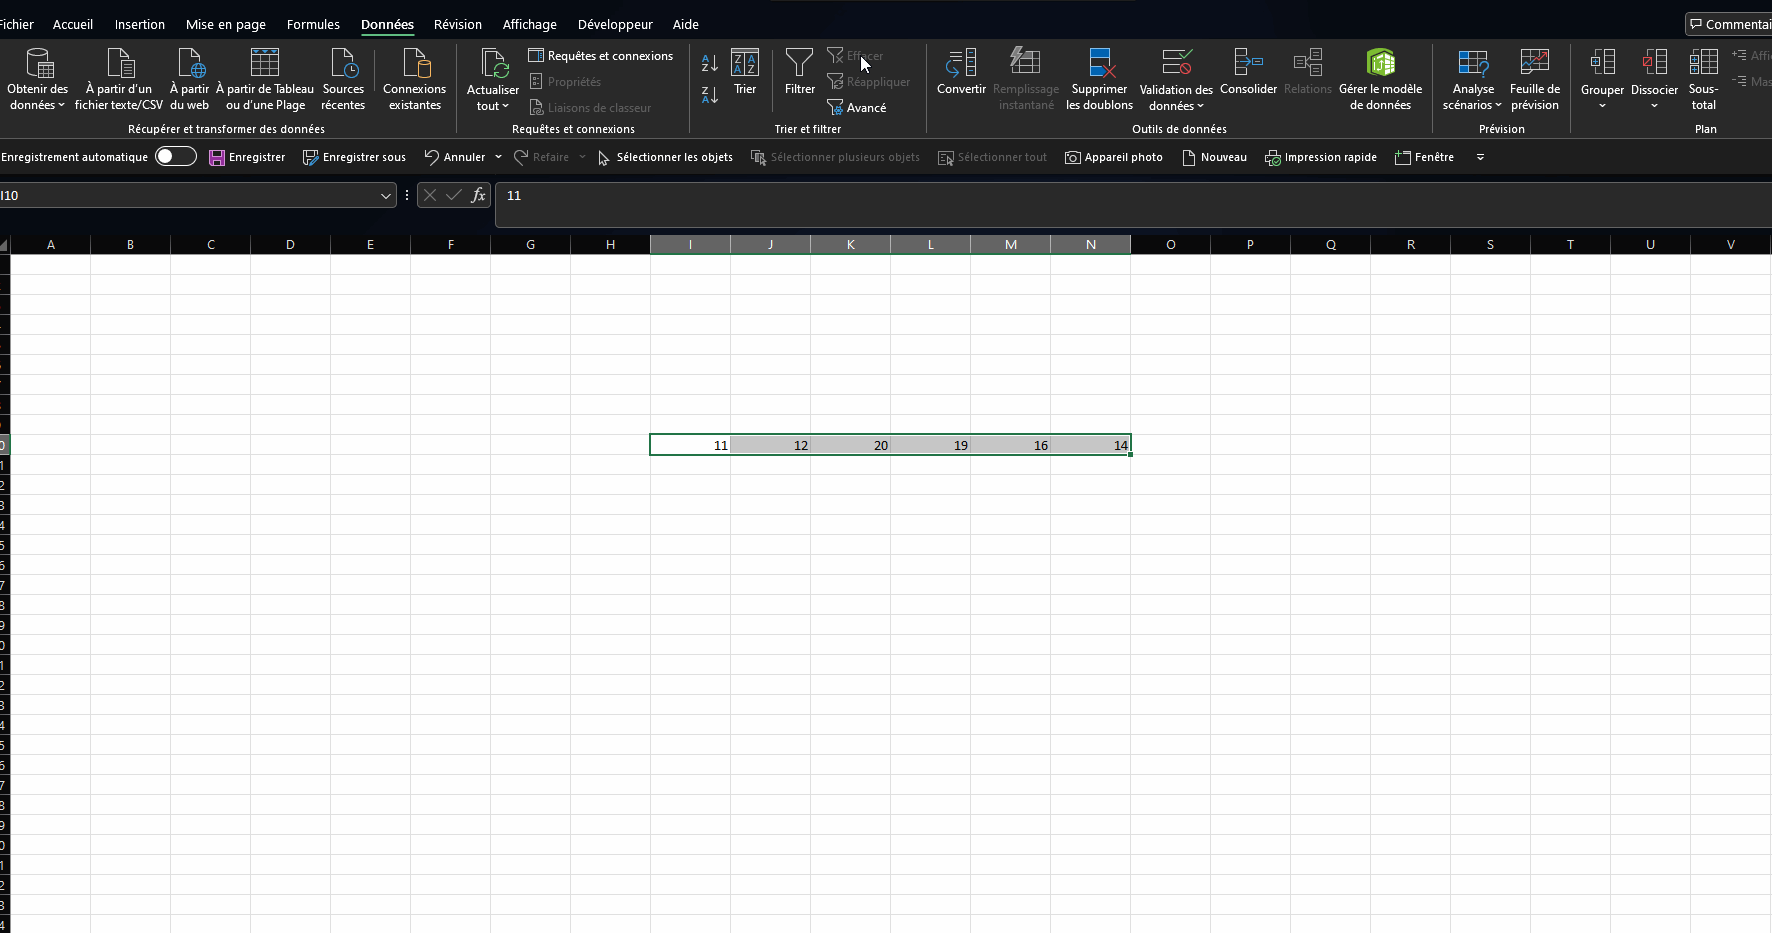Image resolution: width=1772 pixels, height=933 pixels.
Task: Click À partir du web icon
Action: [x=190, y=64]
